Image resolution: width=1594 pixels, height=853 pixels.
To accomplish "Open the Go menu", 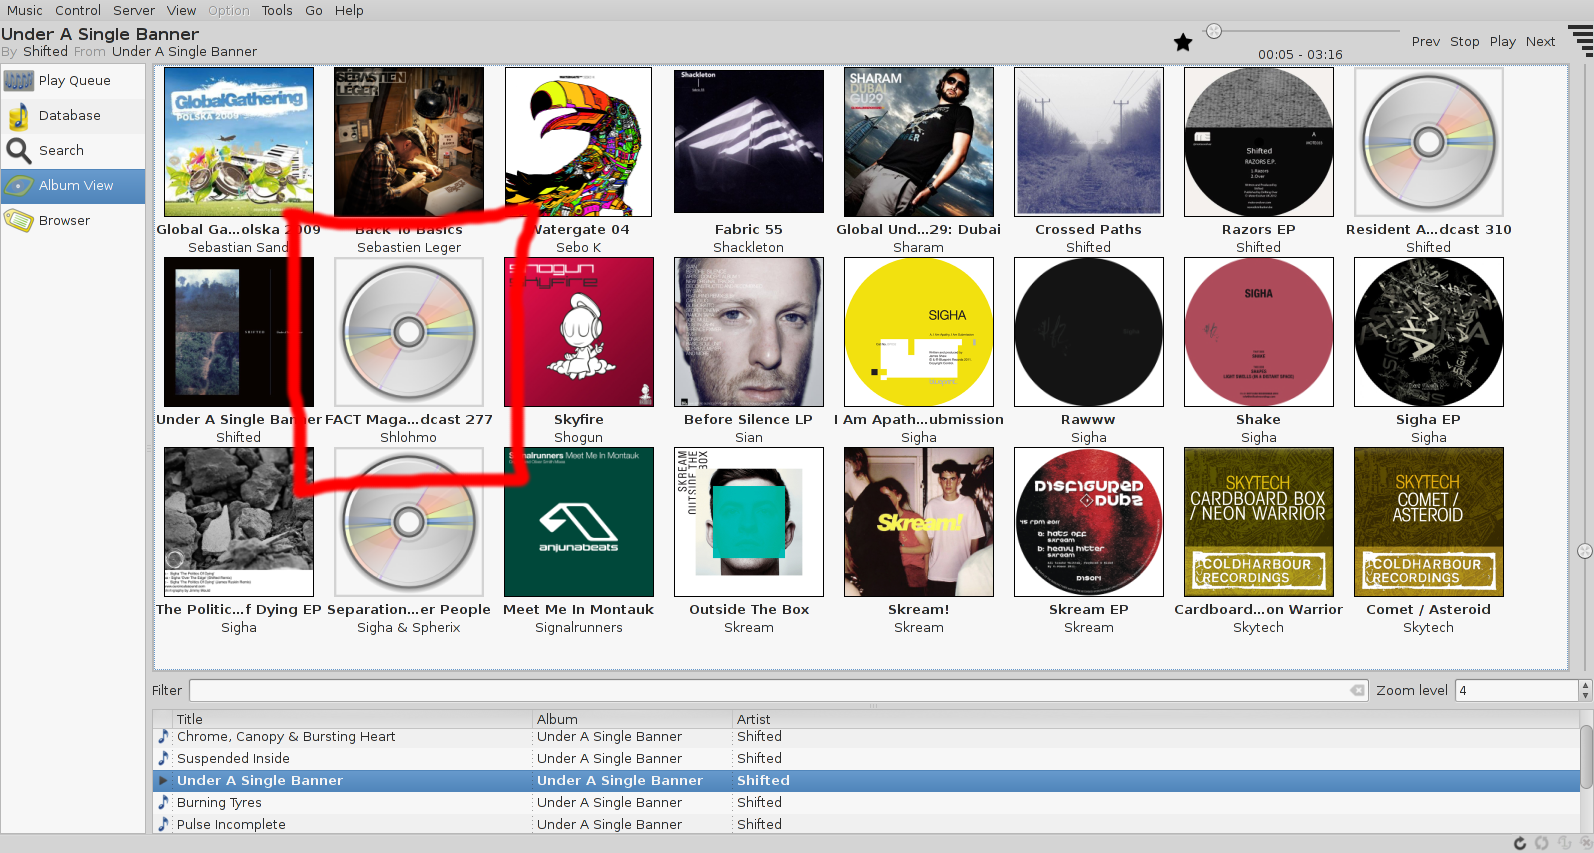I will [x=314, y=10].
